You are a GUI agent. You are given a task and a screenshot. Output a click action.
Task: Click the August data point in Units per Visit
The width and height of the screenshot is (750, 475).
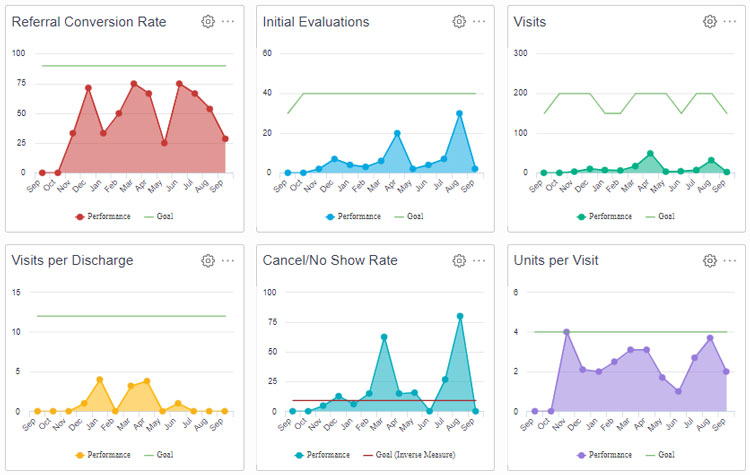point(710,338)
